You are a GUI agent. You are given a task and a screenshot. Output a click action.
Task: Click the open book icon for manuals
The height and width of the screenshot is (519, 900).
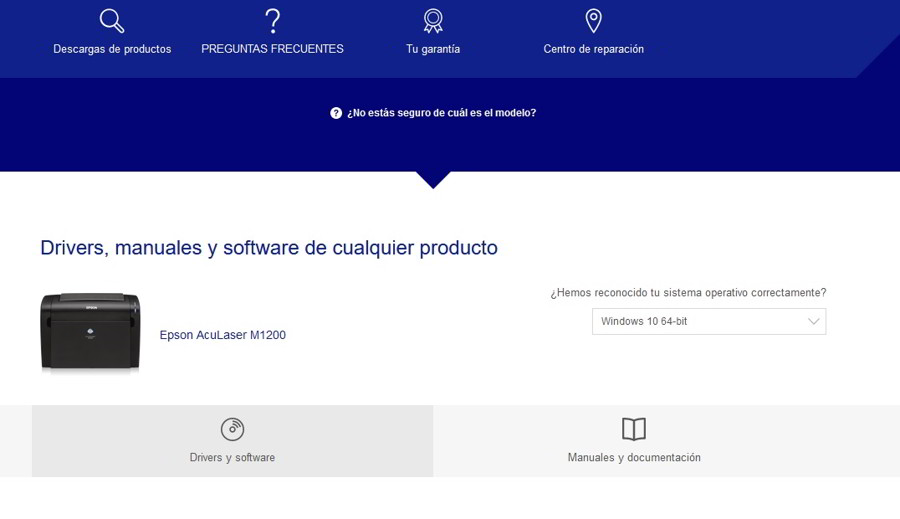634,429
